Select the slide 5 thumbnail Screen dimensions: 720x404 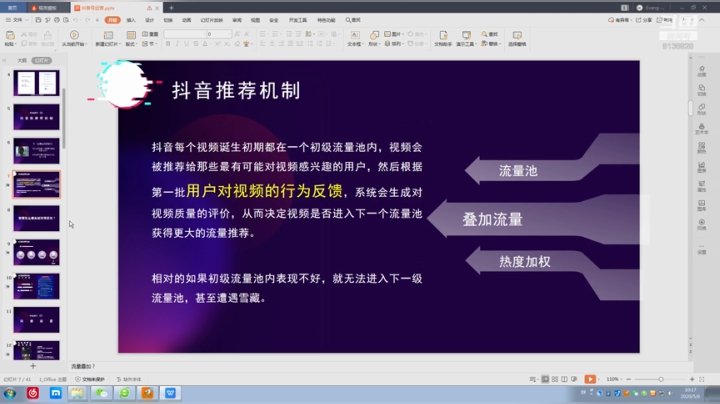coord(36,117)
